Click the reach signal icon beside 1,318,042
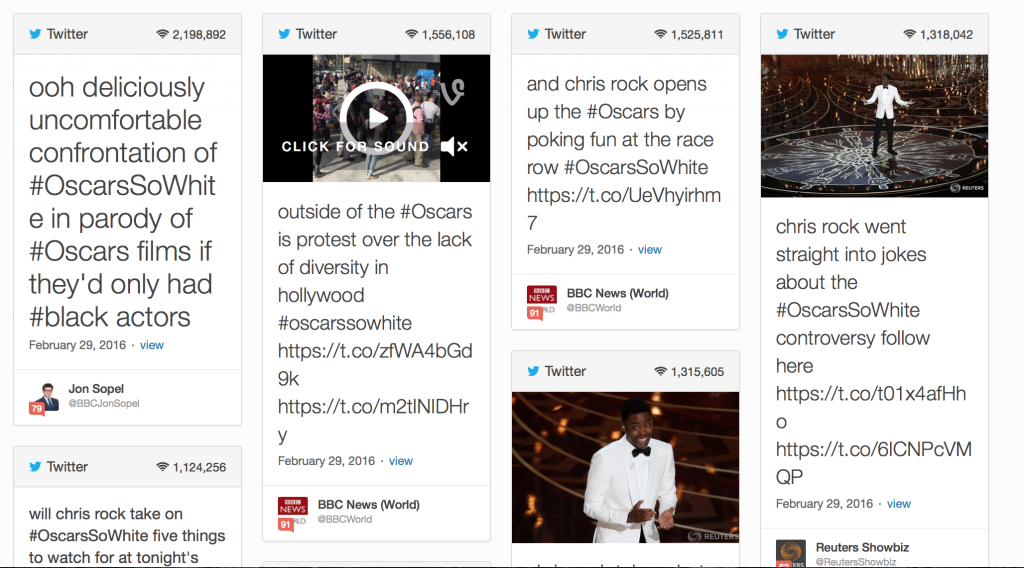Screen dimensions: 1024x568 coord(909,34)
